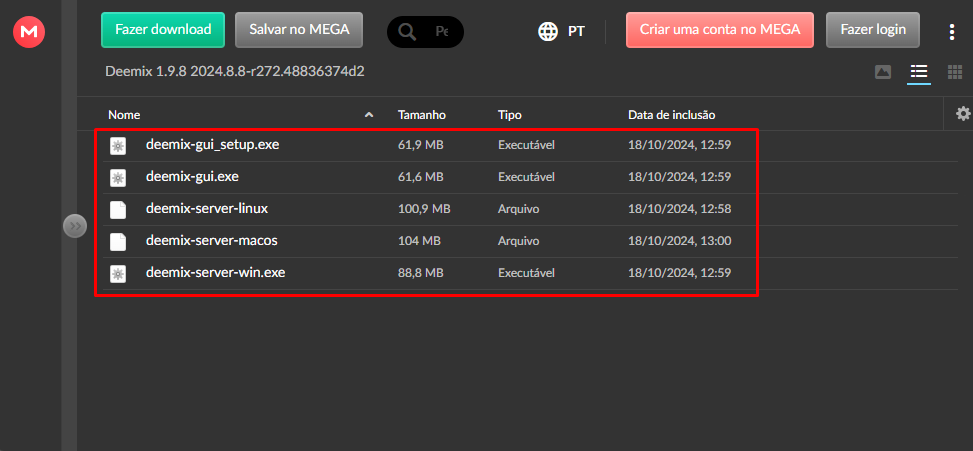Click deemix-gui.exe file icon
Viewport: 973px width, 451px height.
(x=118, y=177)
